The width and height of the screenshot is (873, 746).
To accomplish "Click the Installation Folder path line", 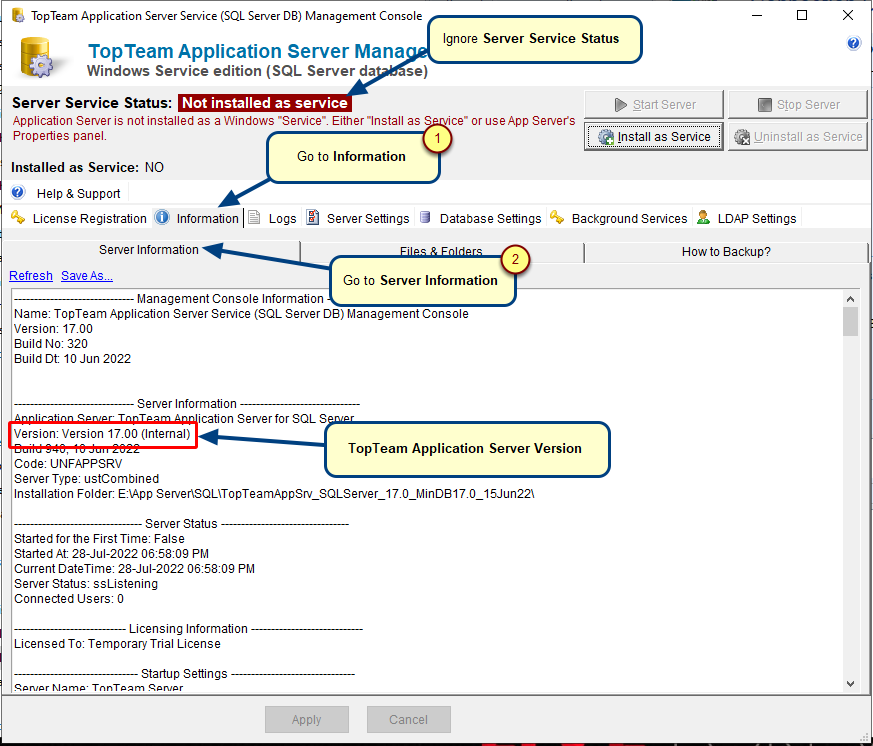I will [274, 494].
